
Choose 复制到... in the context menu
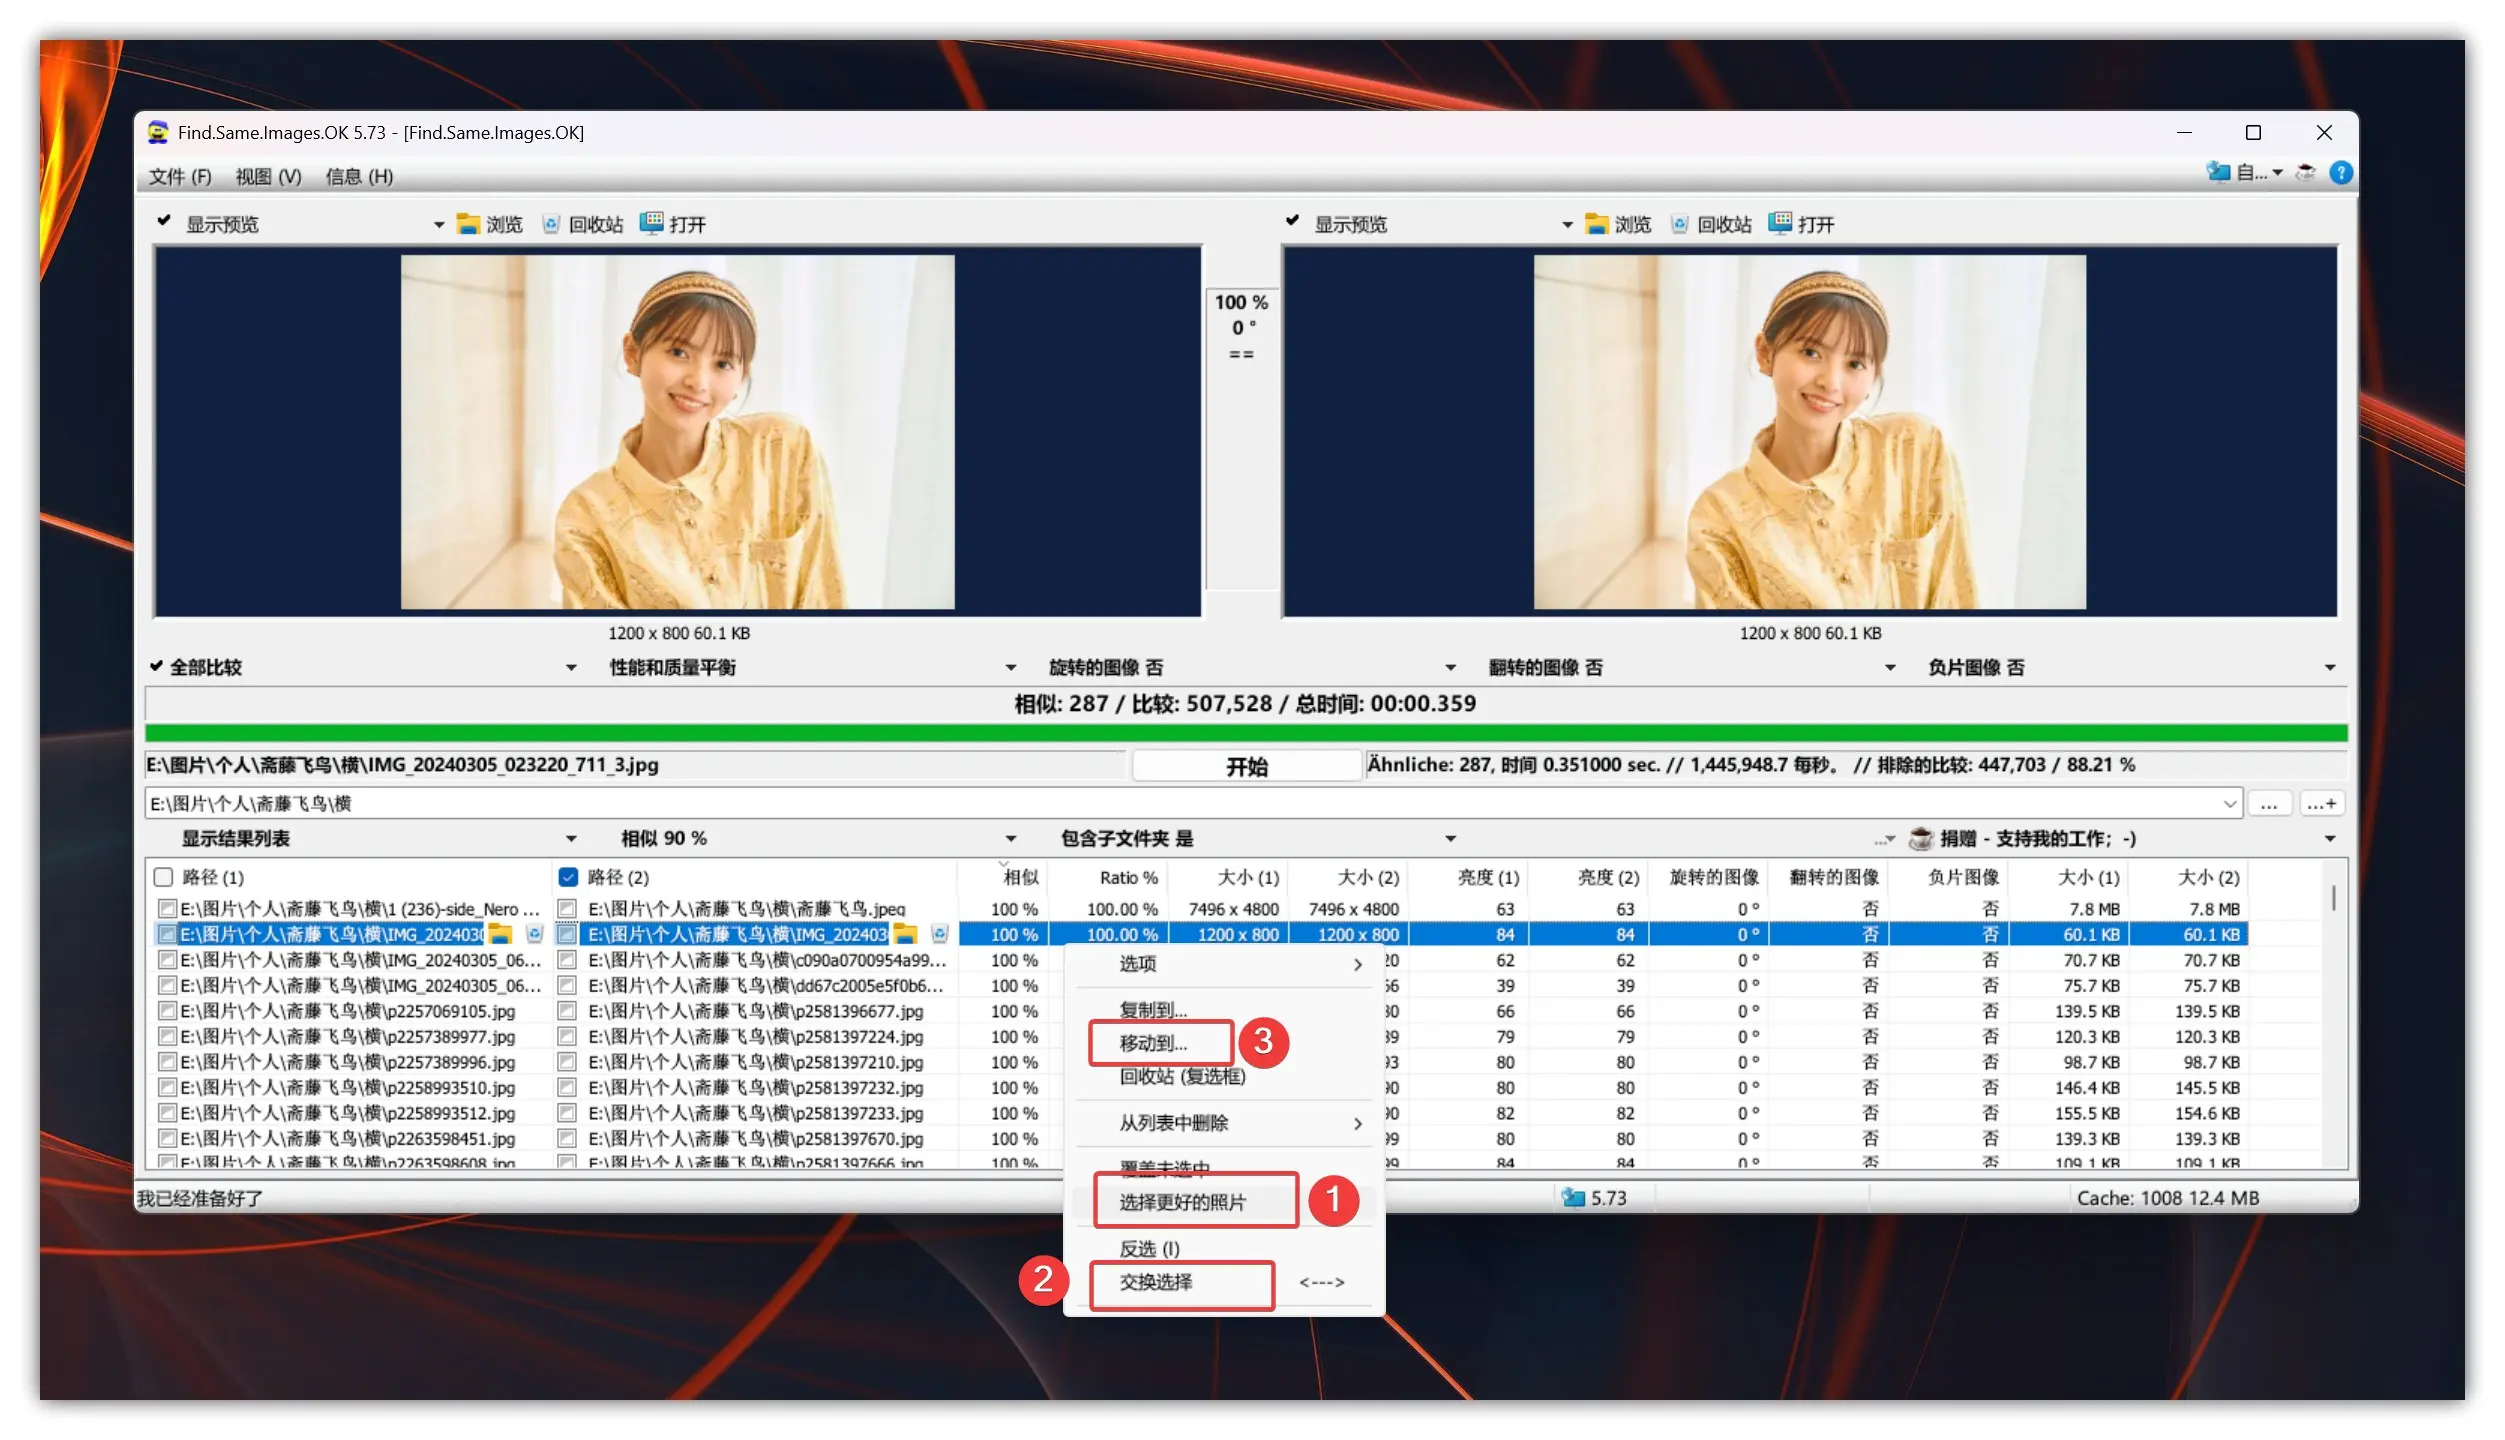pyautogui.click(x=1153, y=1010)
